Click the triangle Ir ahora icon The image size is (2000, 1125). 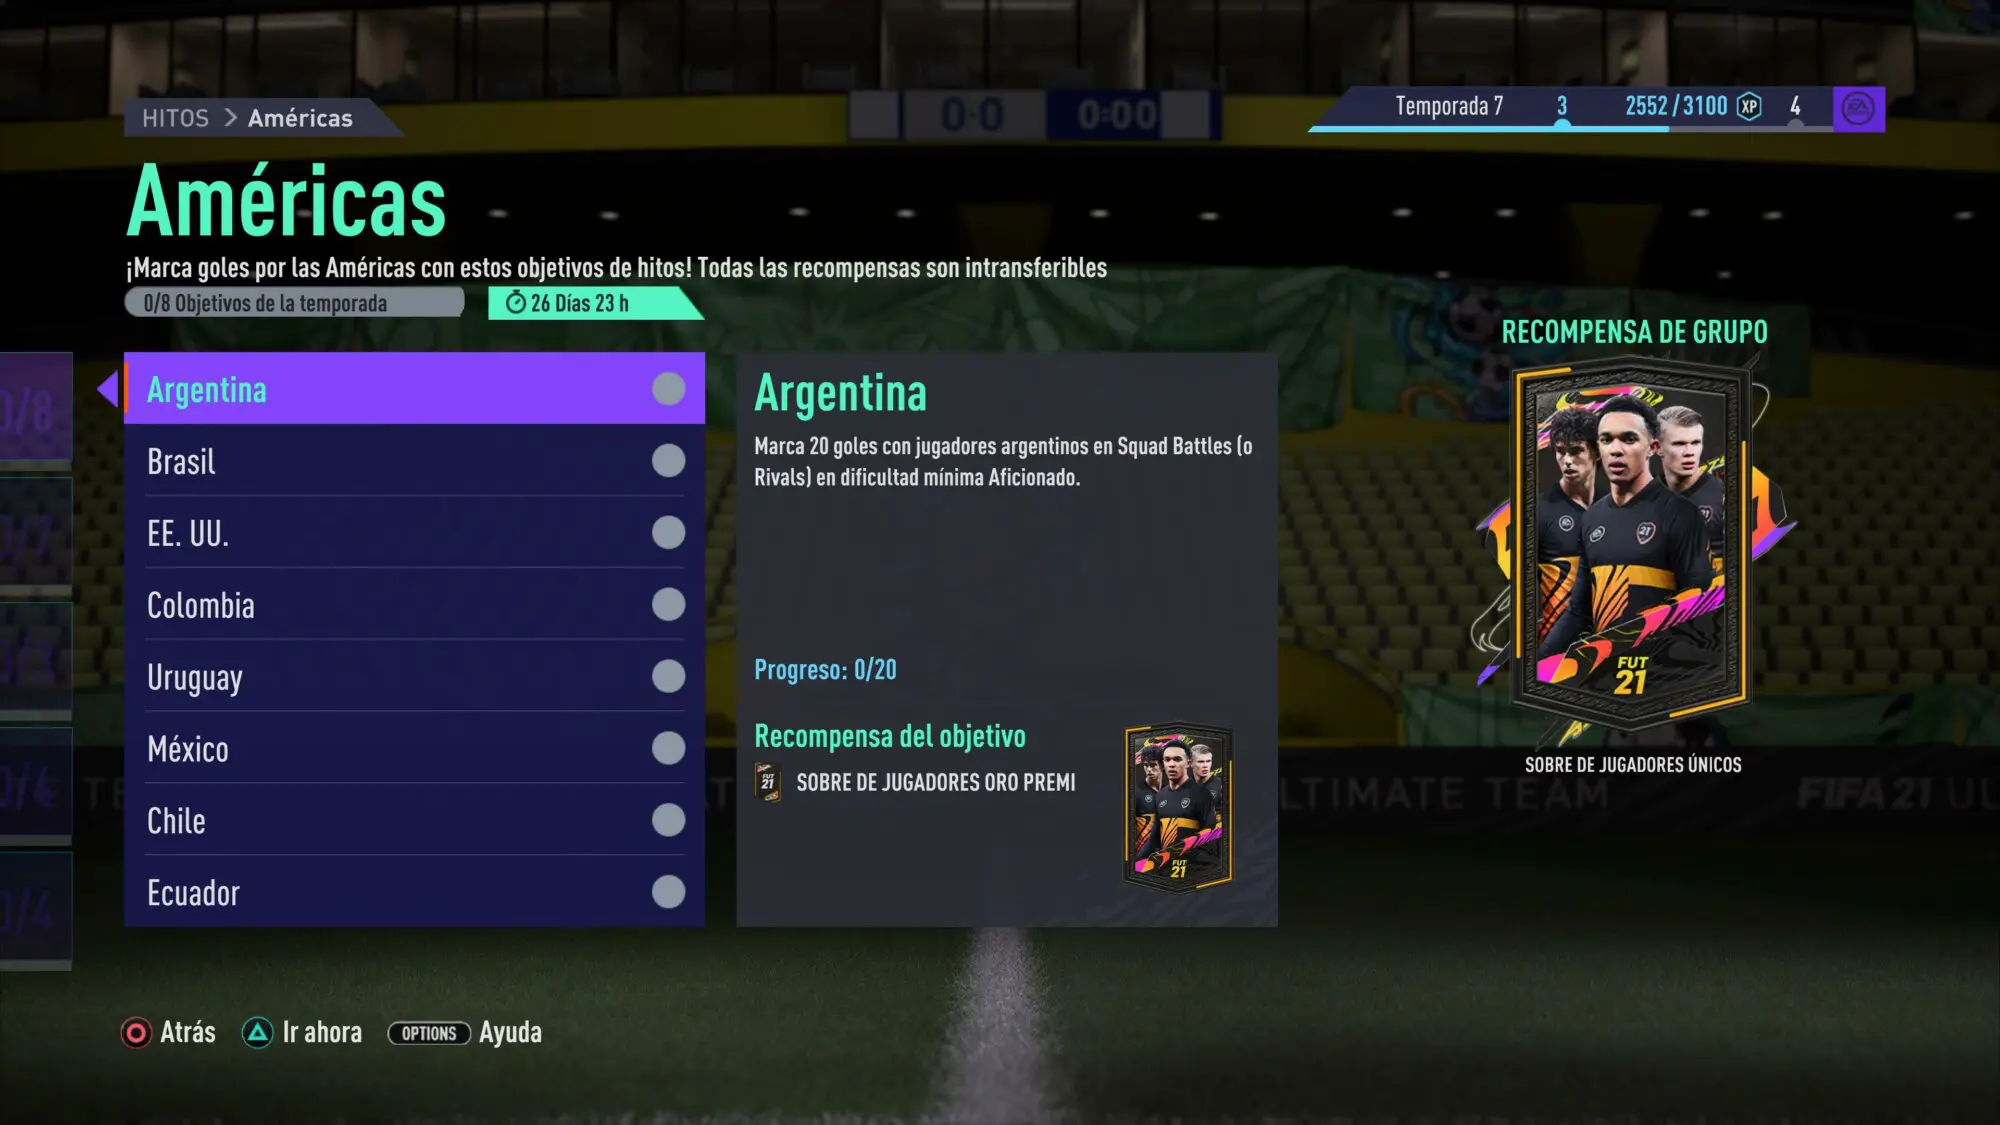click(257, 1033)
